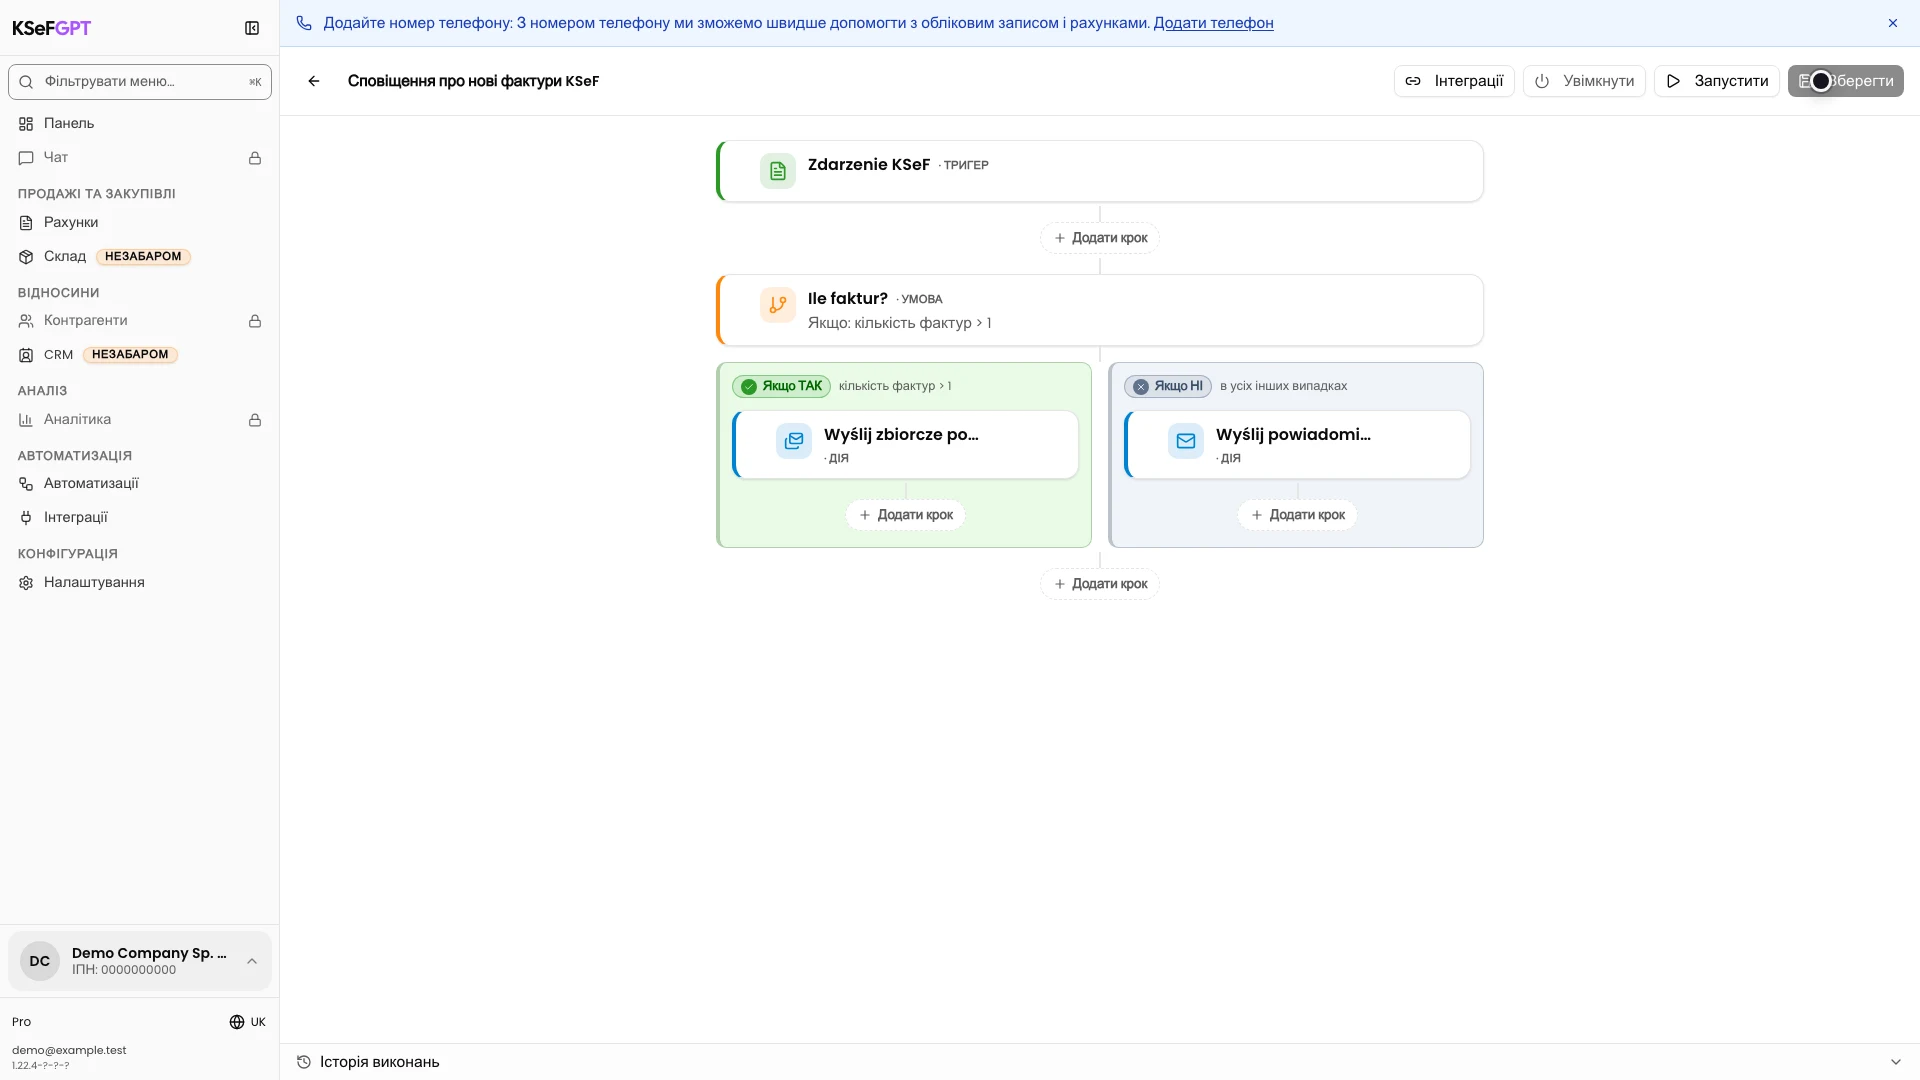Click the Pro plan label
The height and width of the screenshot is (1080, 1920).
click(x=21, y=1022)
